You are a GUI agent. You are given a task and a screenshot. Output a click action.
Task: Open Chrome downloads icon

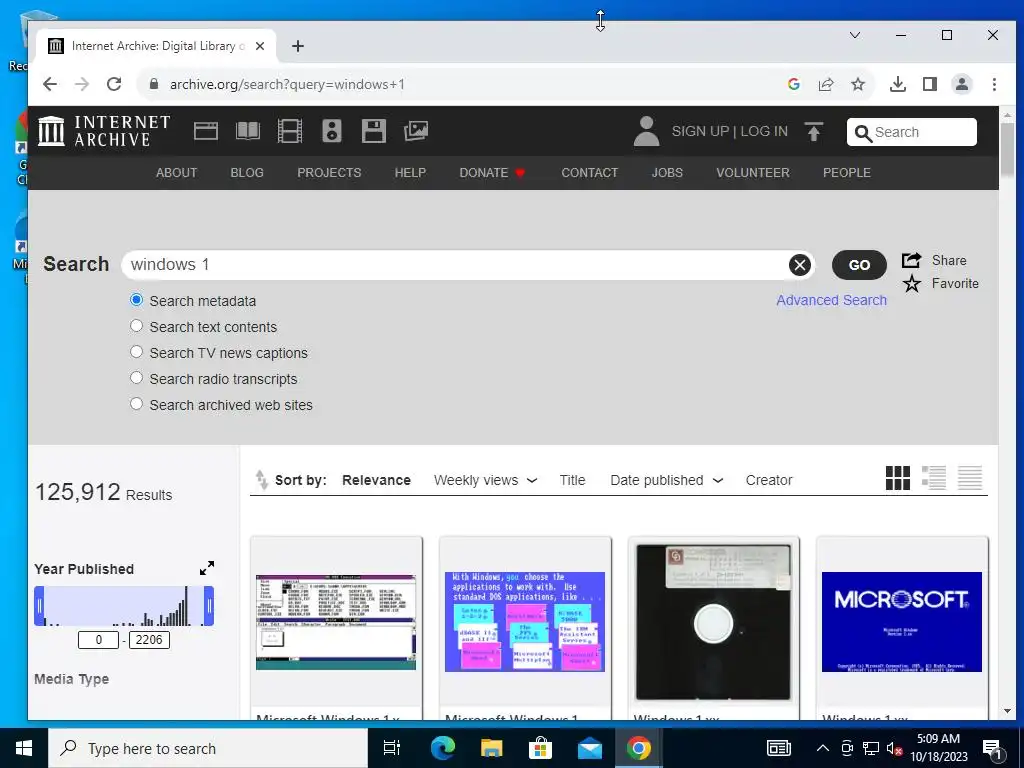coord(898,84)
